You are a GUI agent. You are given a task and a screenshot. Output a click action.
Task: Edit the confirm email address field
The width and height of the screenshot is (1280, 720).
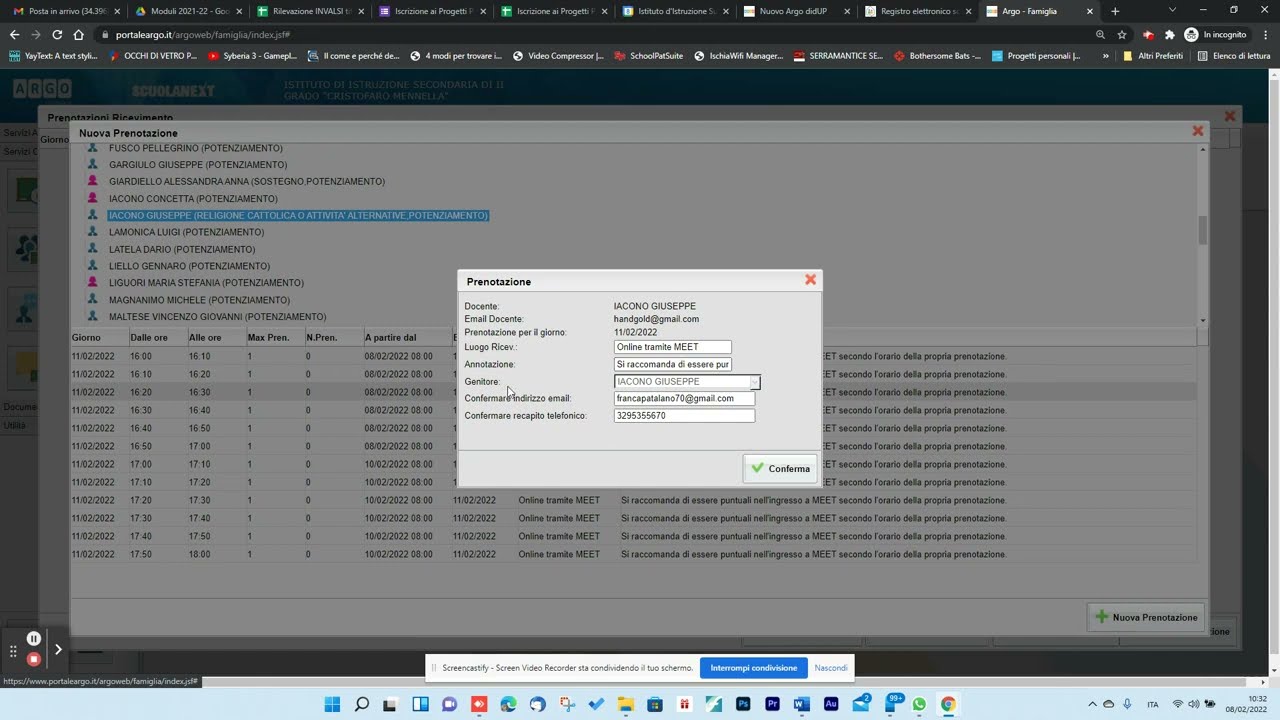(x=684, y=398)
